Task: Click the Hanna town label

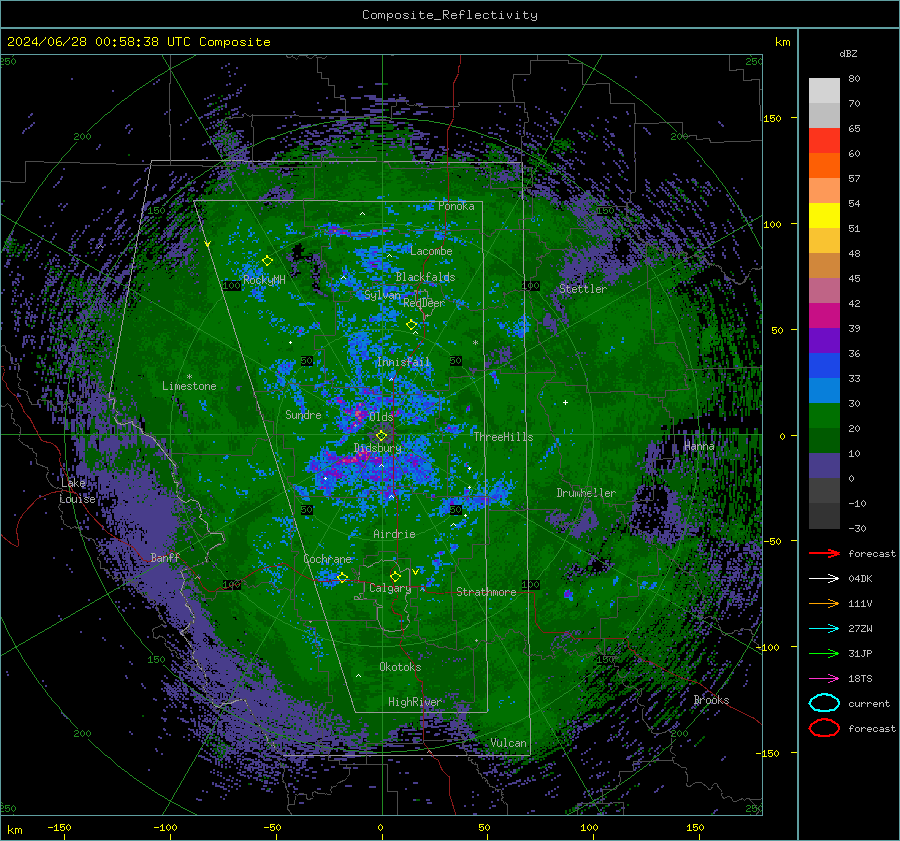Action: (699, 446)
